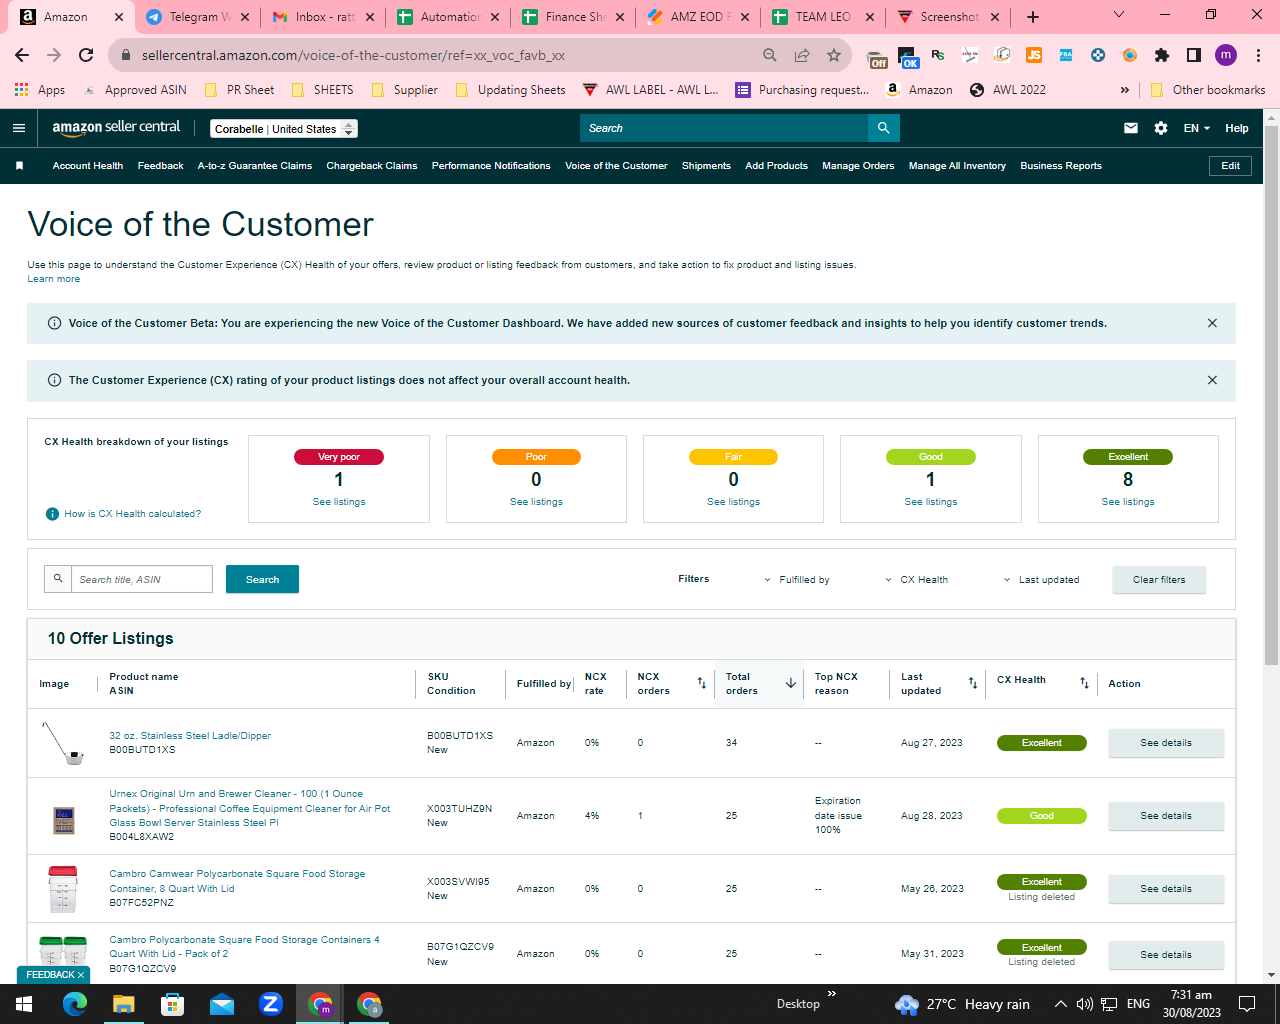Expand the Fulfilled by filter
Viewport: 1280px width, 1024px height.
pos(797,580)
